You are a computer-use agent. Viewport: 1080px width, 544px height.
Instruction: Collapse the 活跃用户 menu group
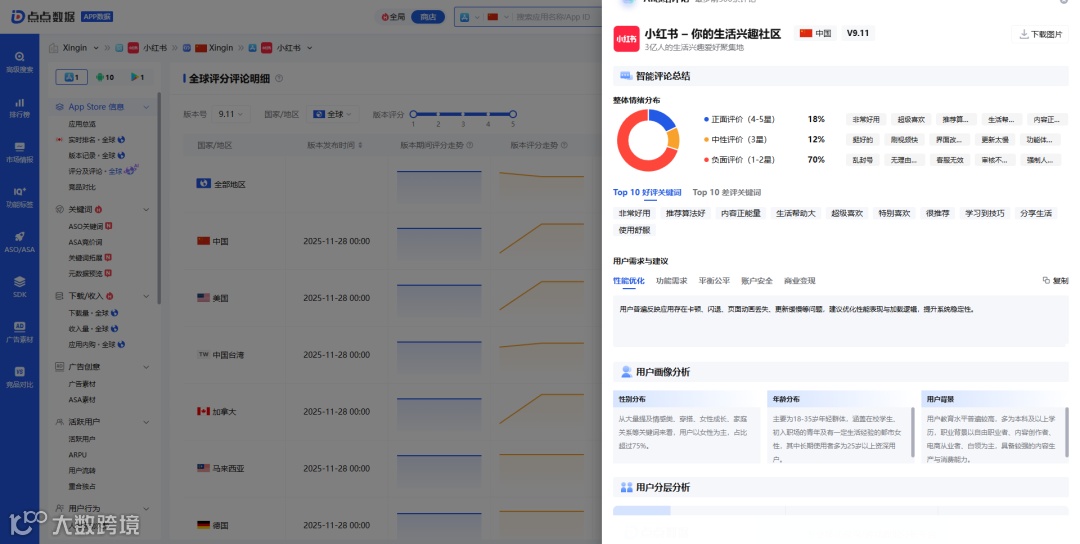[146, 422]
